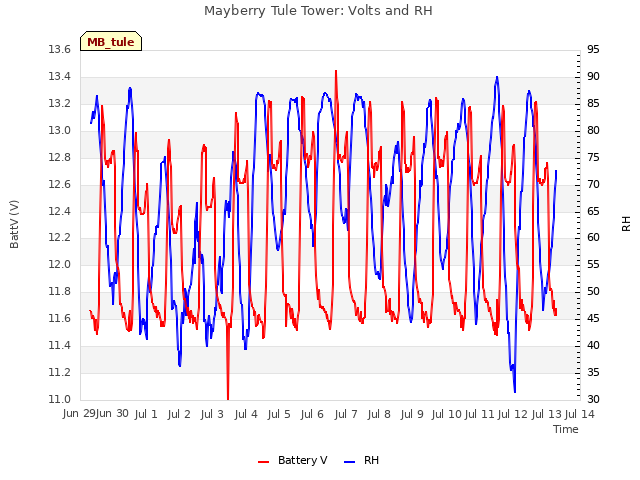Click the blue RH minimum dip near Jul 12
This screenshot has height=480, width=640.
pos(515,391)
